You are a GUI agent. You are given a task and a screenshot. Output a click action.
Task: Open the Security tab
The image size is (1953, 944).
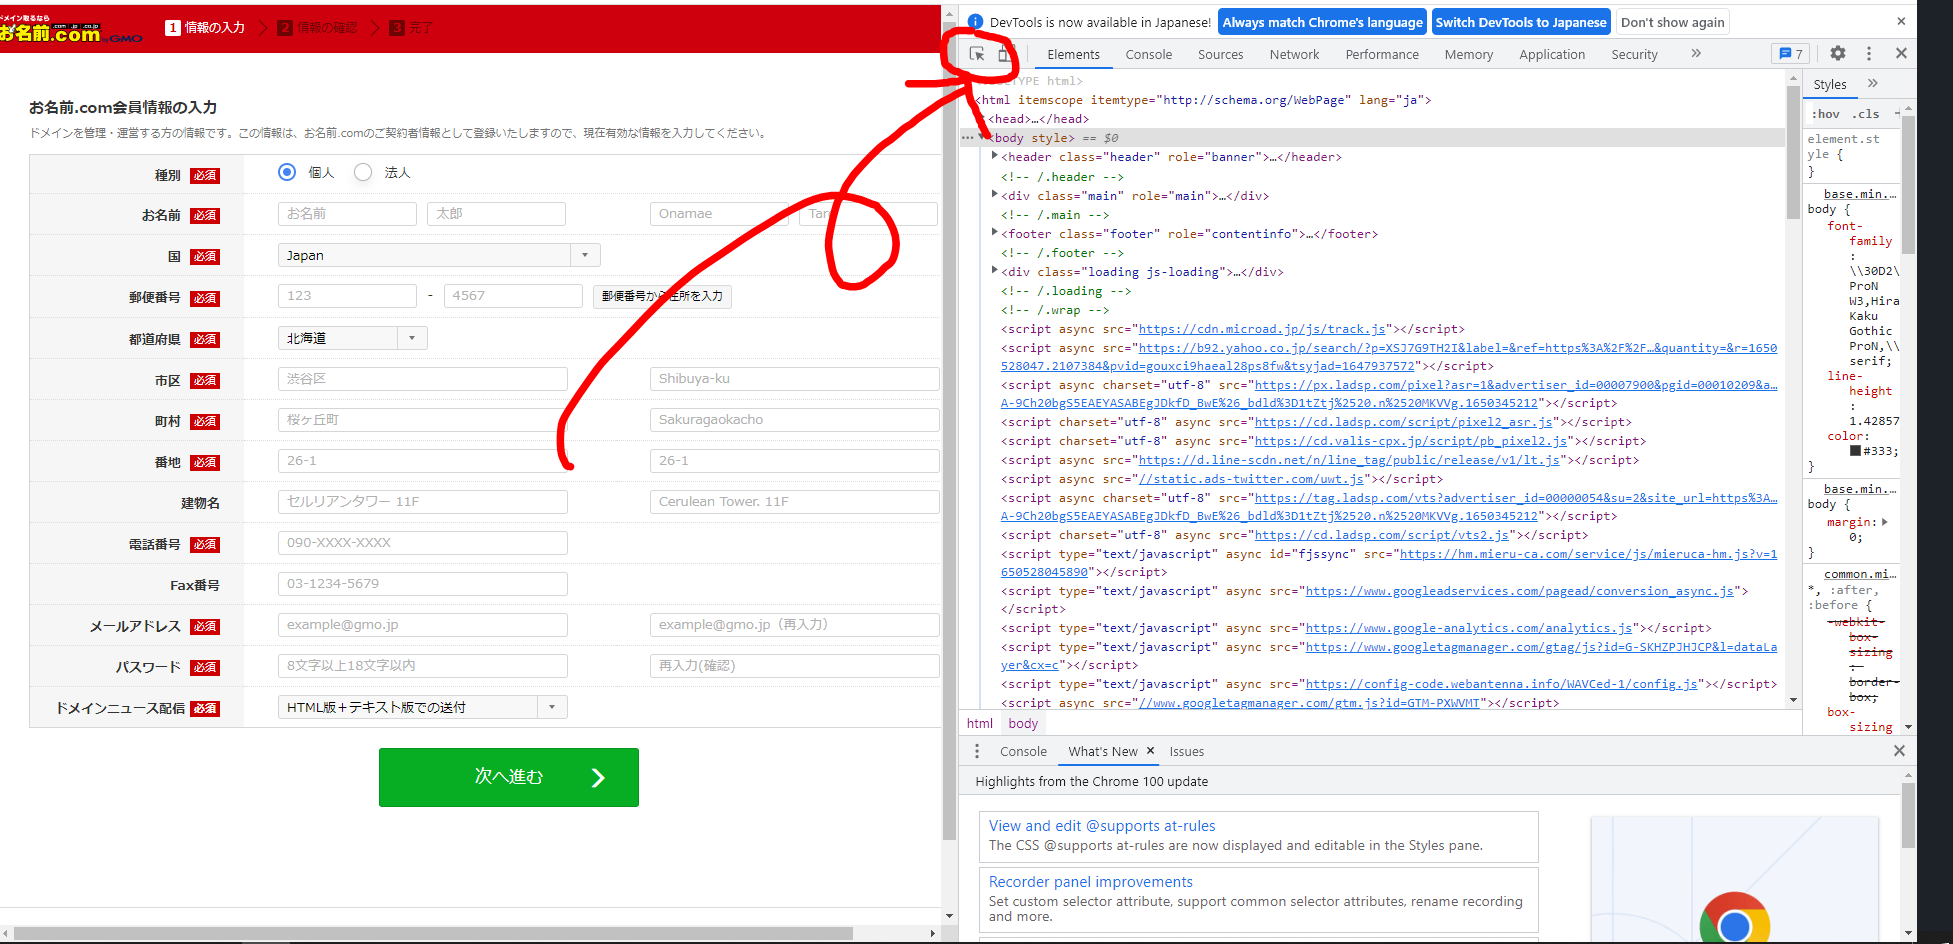click(1634, 54)
